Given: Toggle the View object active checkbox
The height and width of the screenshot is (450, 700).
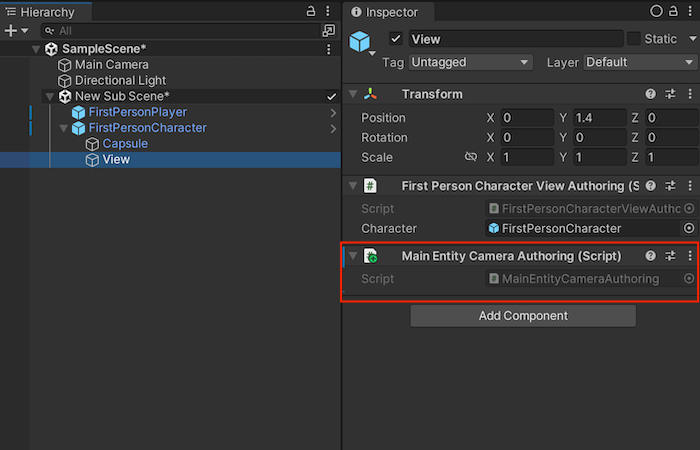Looking at the screenshot, I should click(396, 39).
